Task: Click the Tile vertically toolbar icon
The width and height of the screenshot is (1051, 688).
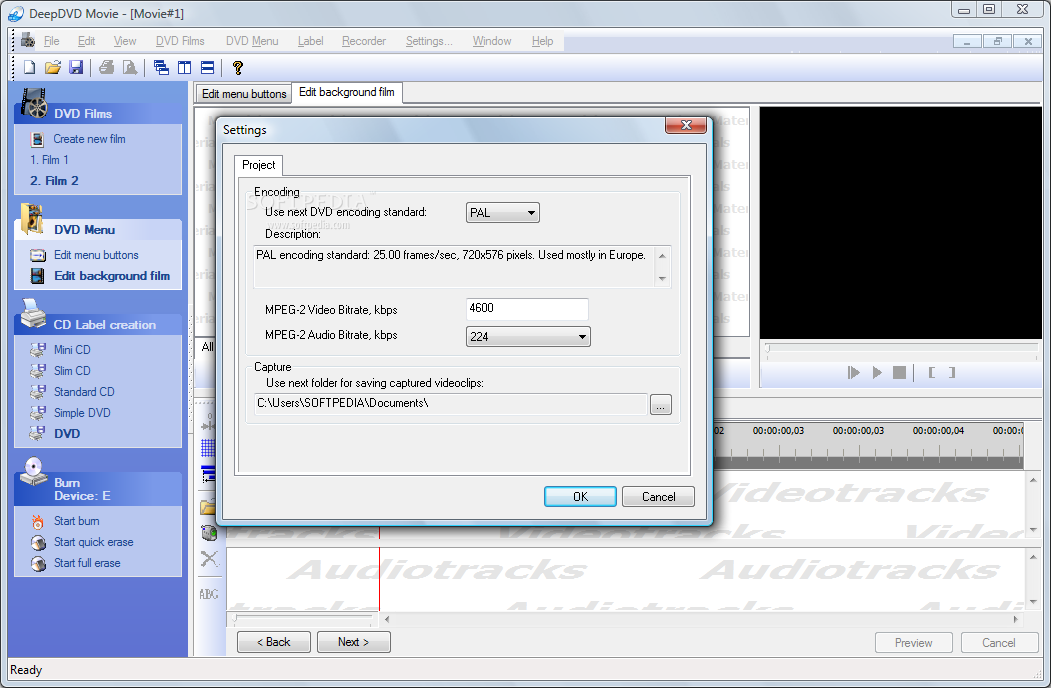Action: pyautogui.click(x=184, y=67)
